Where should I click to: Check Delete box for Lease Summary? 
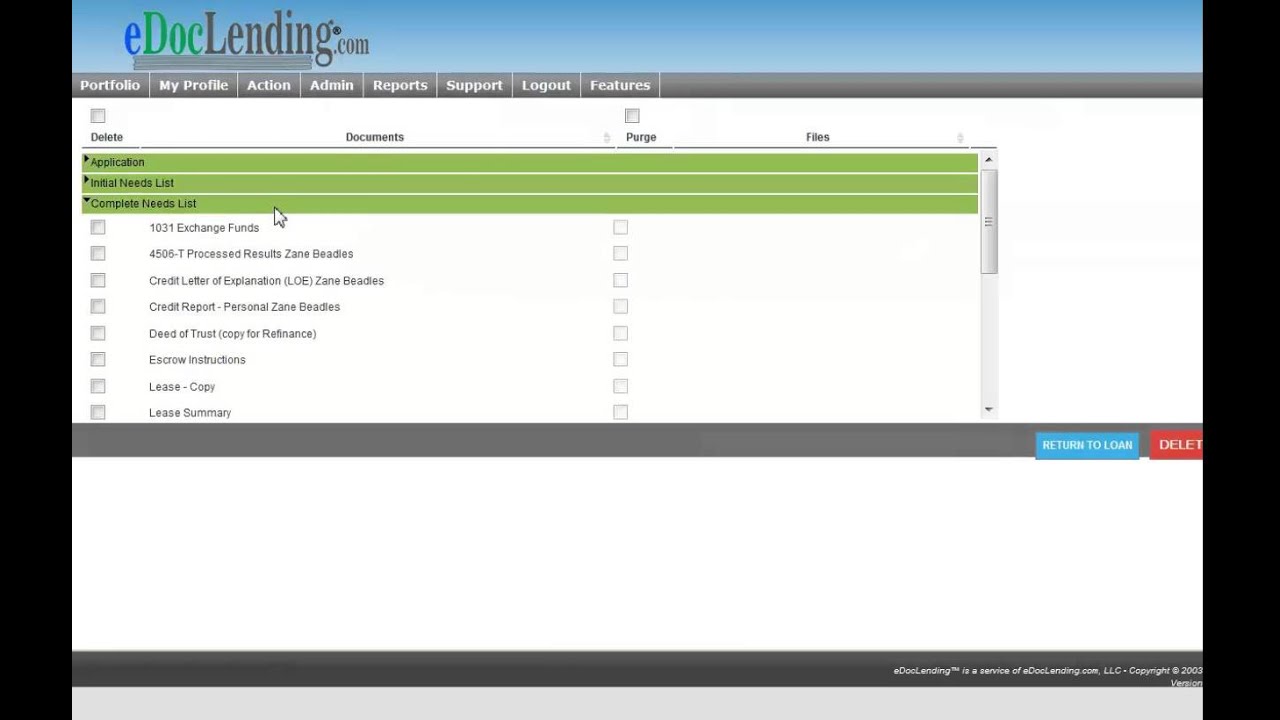98,412
